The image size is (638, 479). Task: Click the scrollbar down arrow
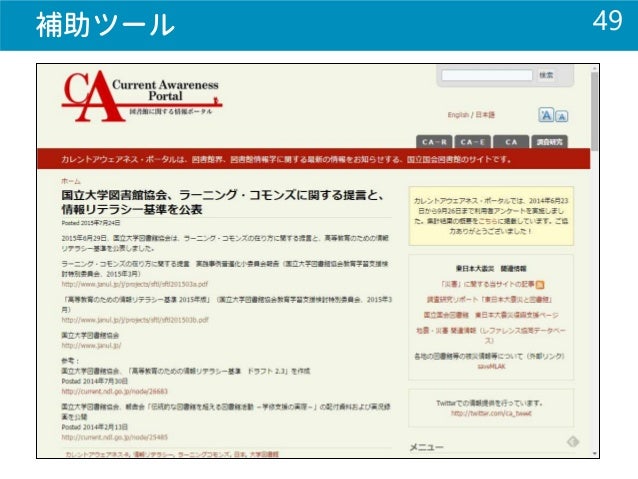594,453
